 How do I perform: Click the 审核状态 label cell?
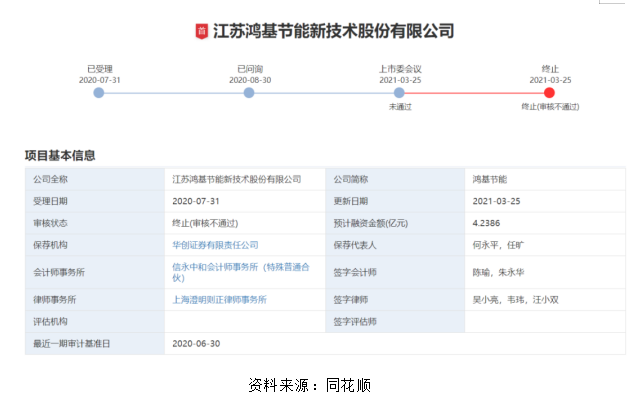point(95,223)
